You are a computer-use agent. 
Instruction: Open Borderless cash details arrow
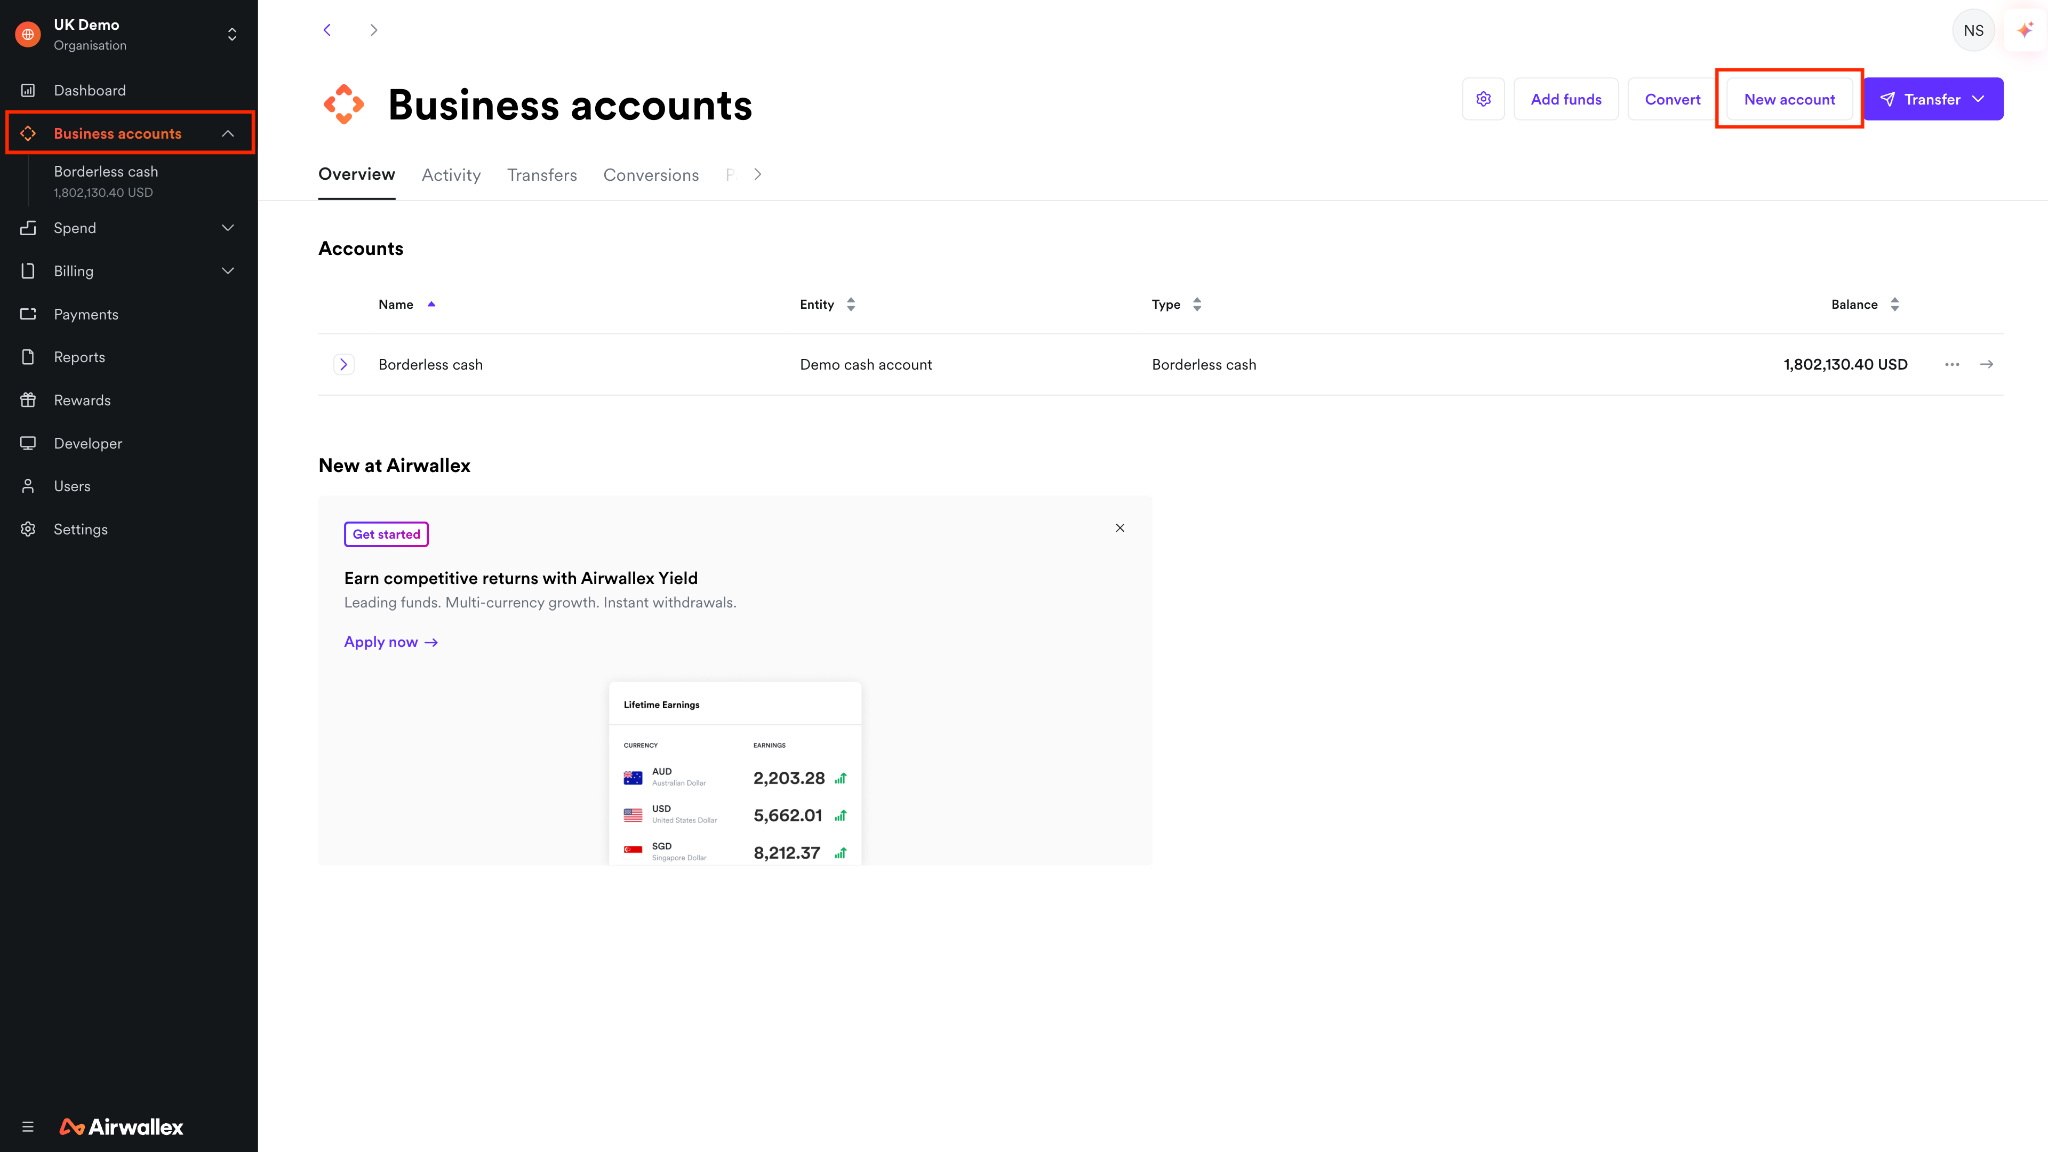(1987, 365)
